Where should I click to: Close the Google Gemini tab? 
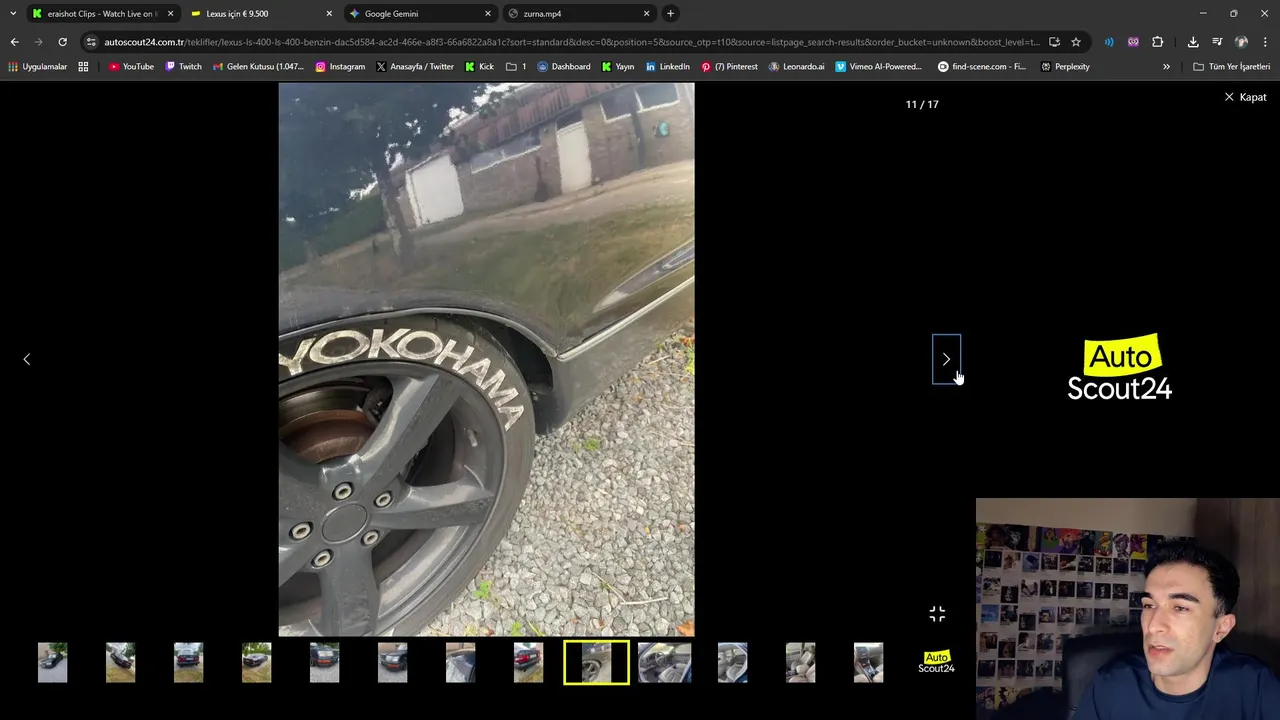point(488,13)
